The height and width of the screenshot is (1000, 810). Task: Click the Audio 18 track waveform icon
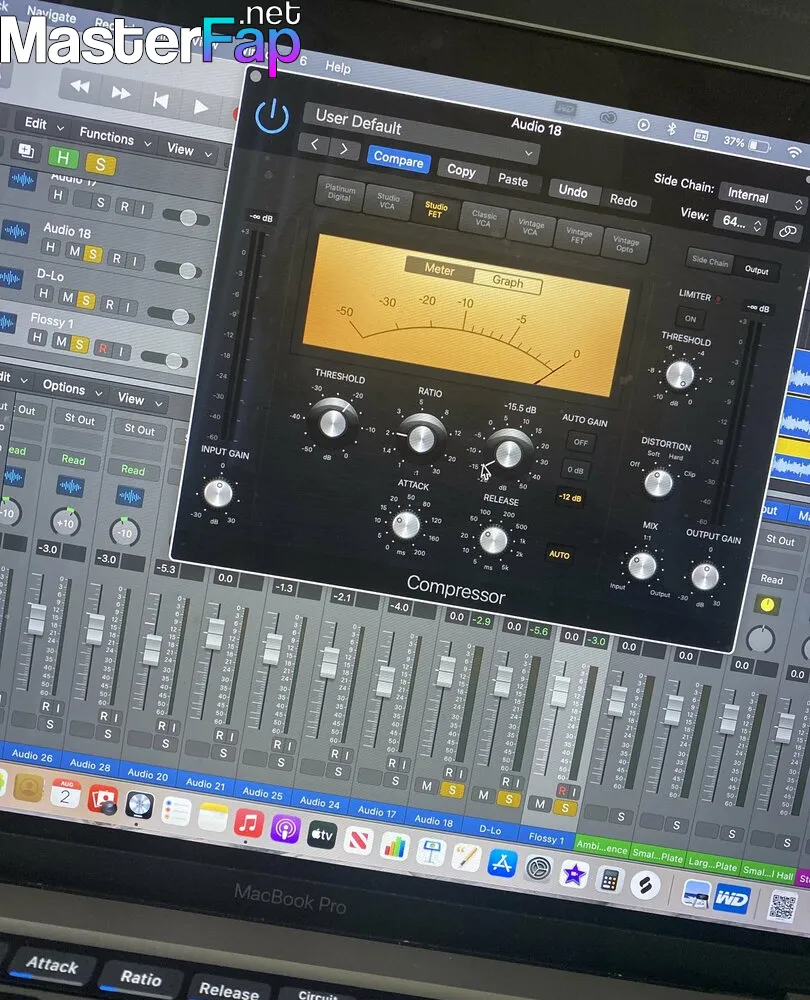[x=20, y=232]
